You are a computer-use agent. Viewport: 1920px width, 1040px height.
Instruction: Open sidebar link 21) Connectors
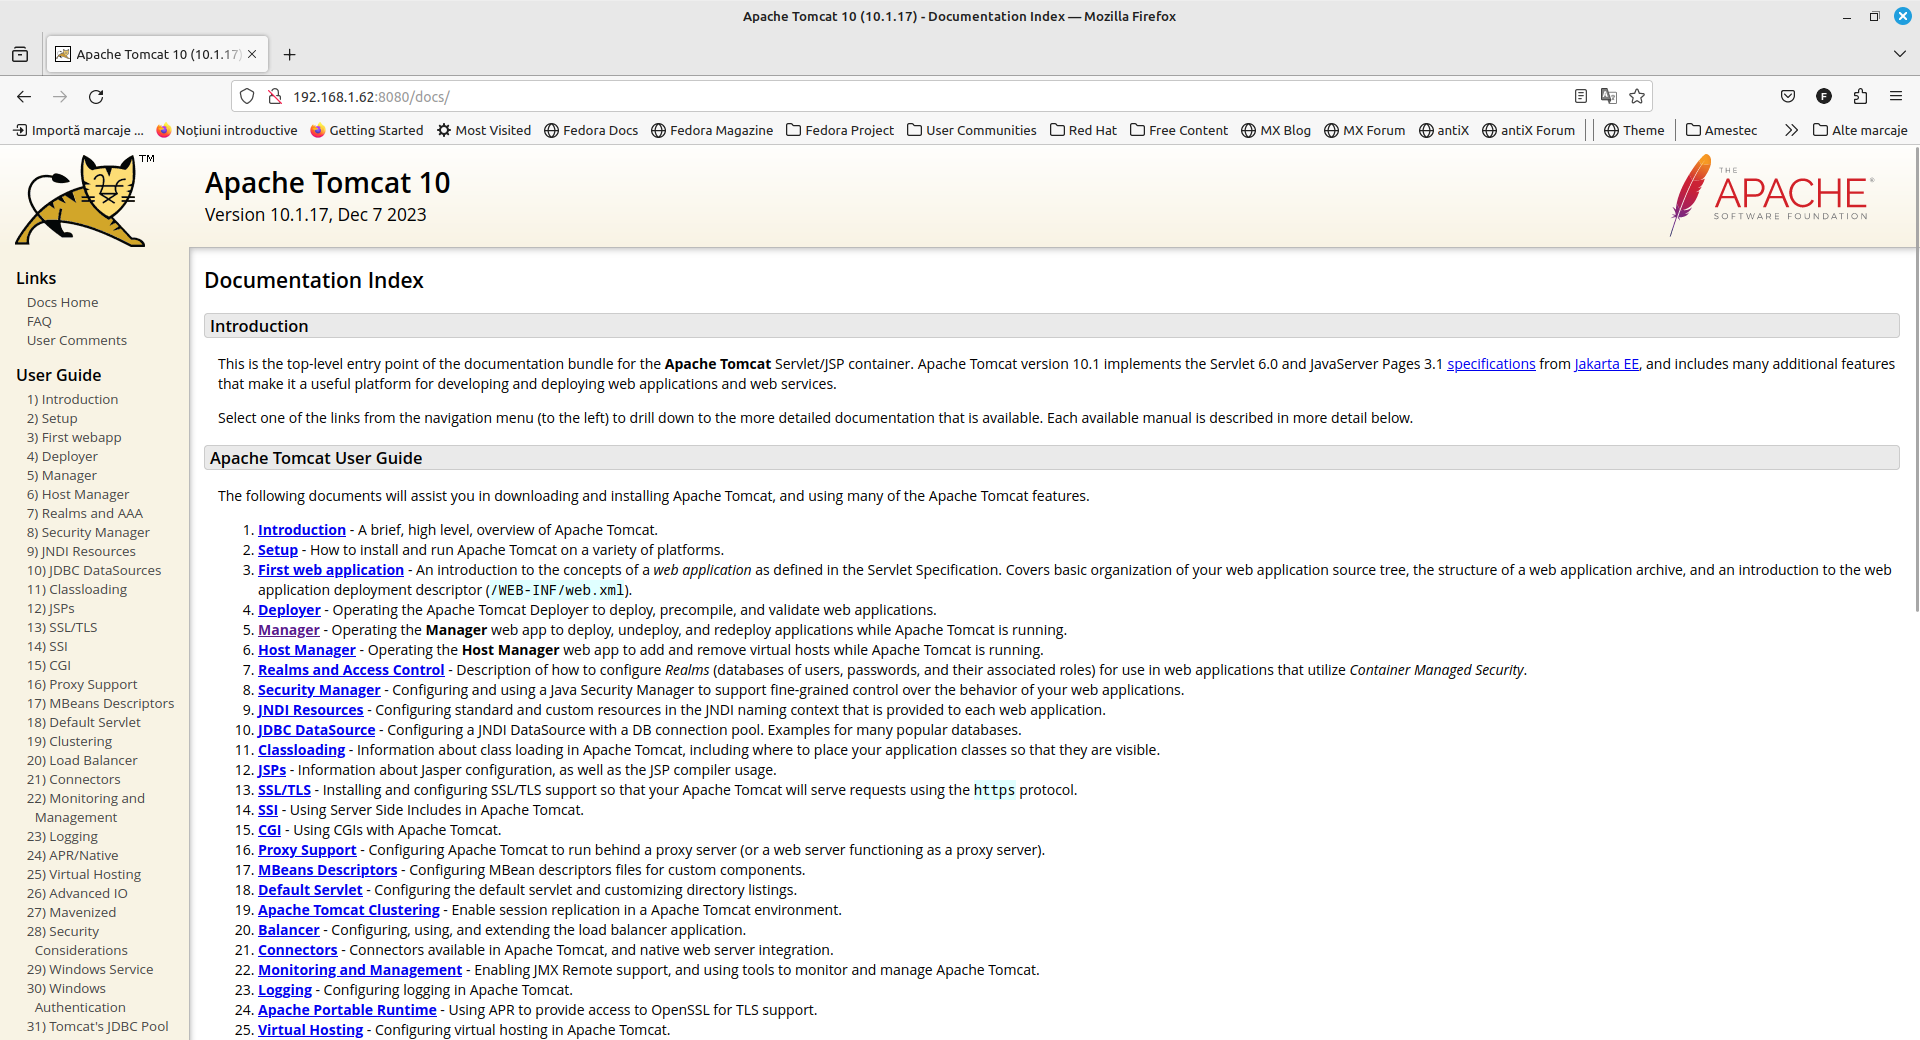(73, 780)
